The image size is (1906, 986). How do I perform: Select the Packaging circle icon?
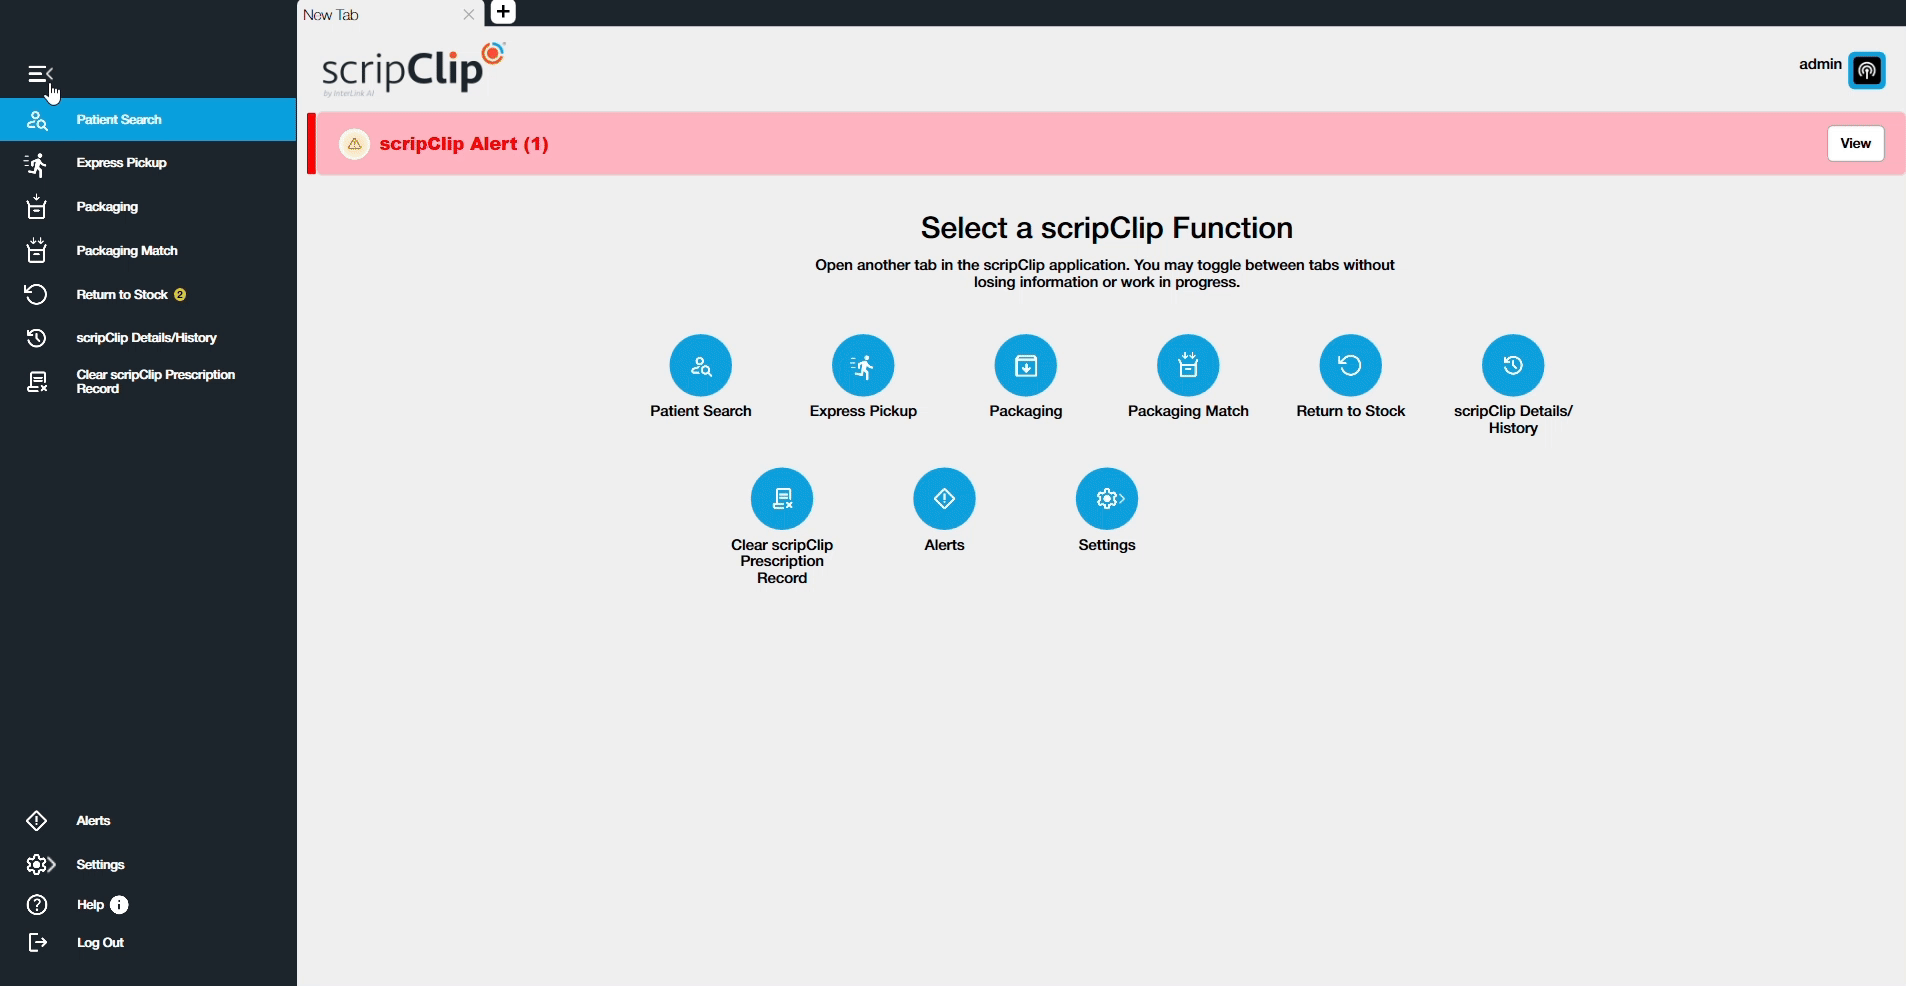[1025, 365]
